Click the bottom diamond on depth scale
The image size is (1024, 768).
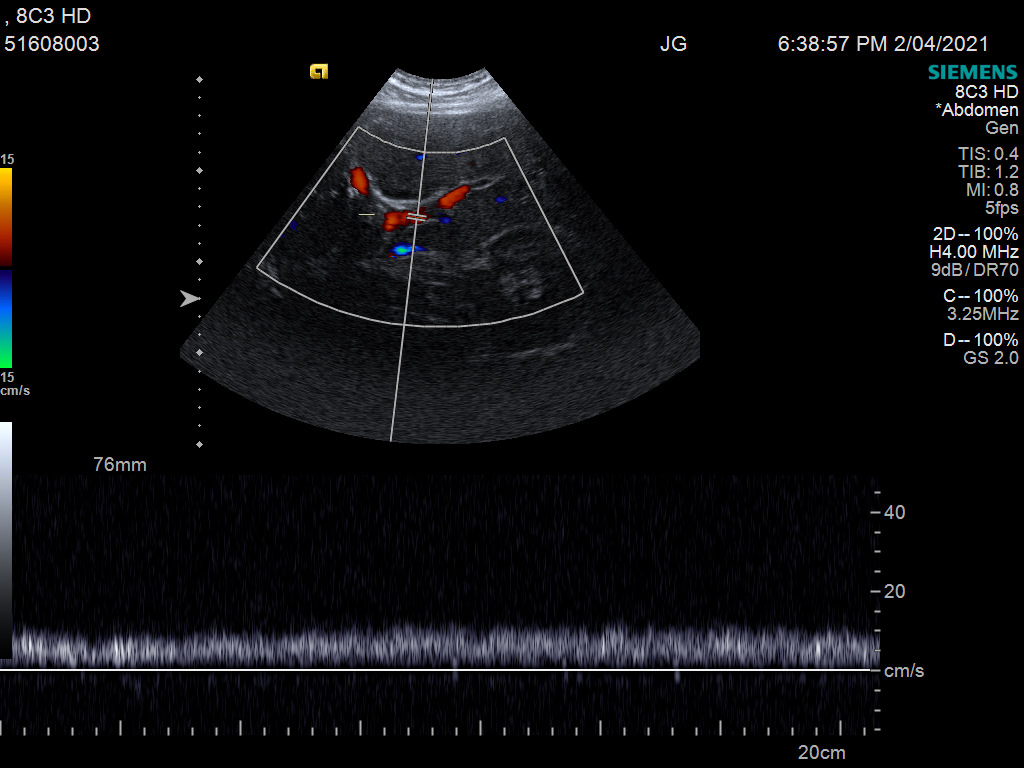(199, 443)
